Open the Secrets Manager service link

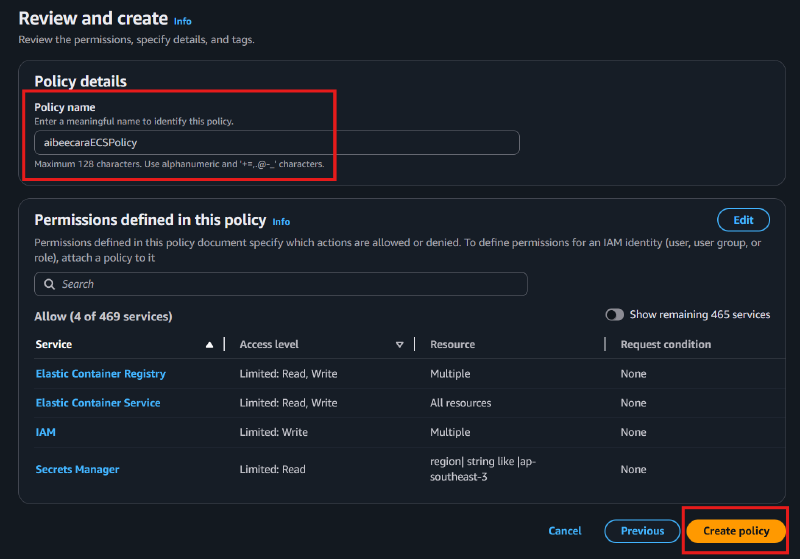coord(78,469)
